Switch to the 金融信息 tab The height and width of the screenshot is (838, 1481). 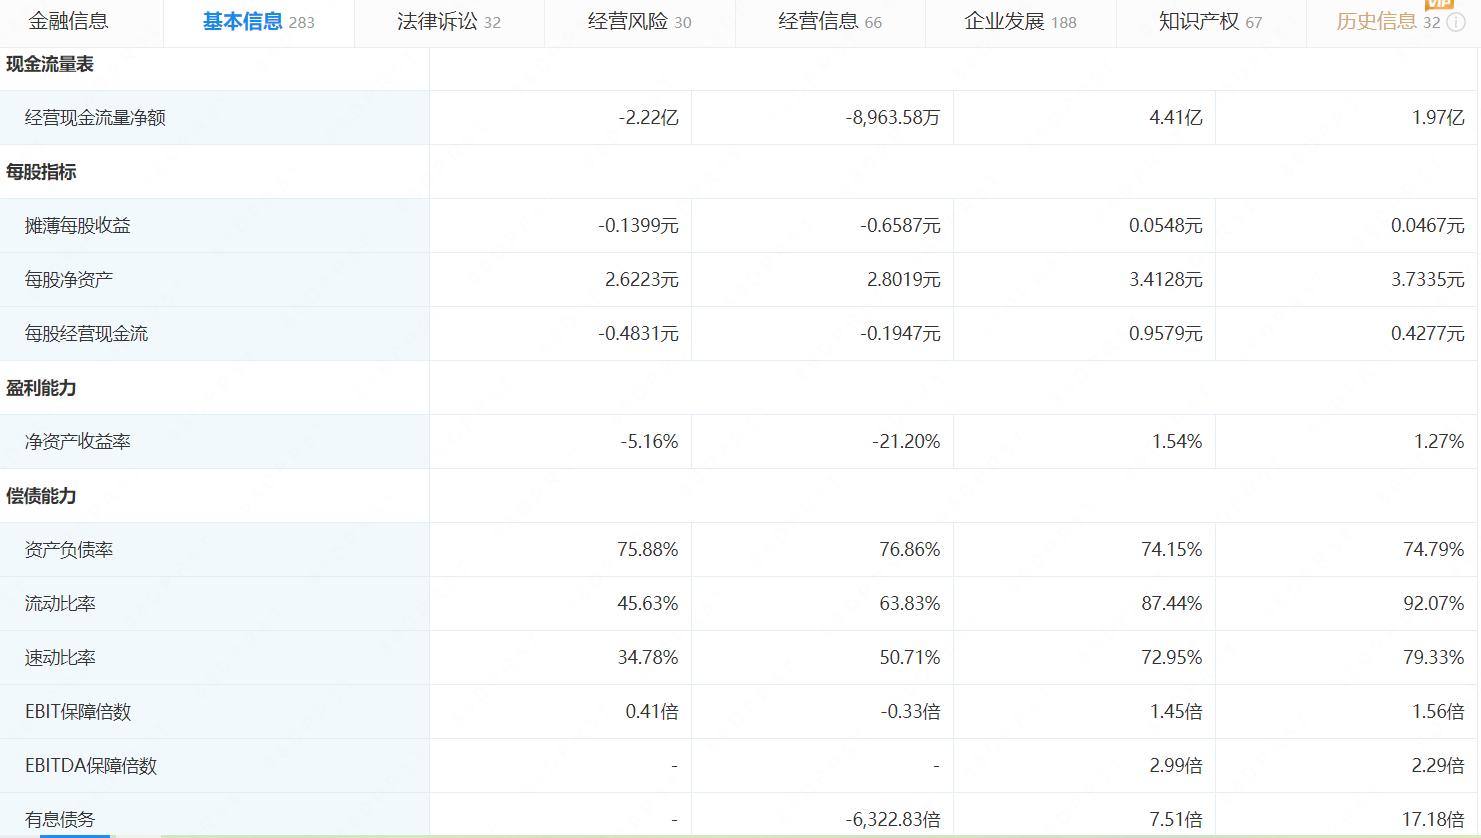tap(68, 20)
